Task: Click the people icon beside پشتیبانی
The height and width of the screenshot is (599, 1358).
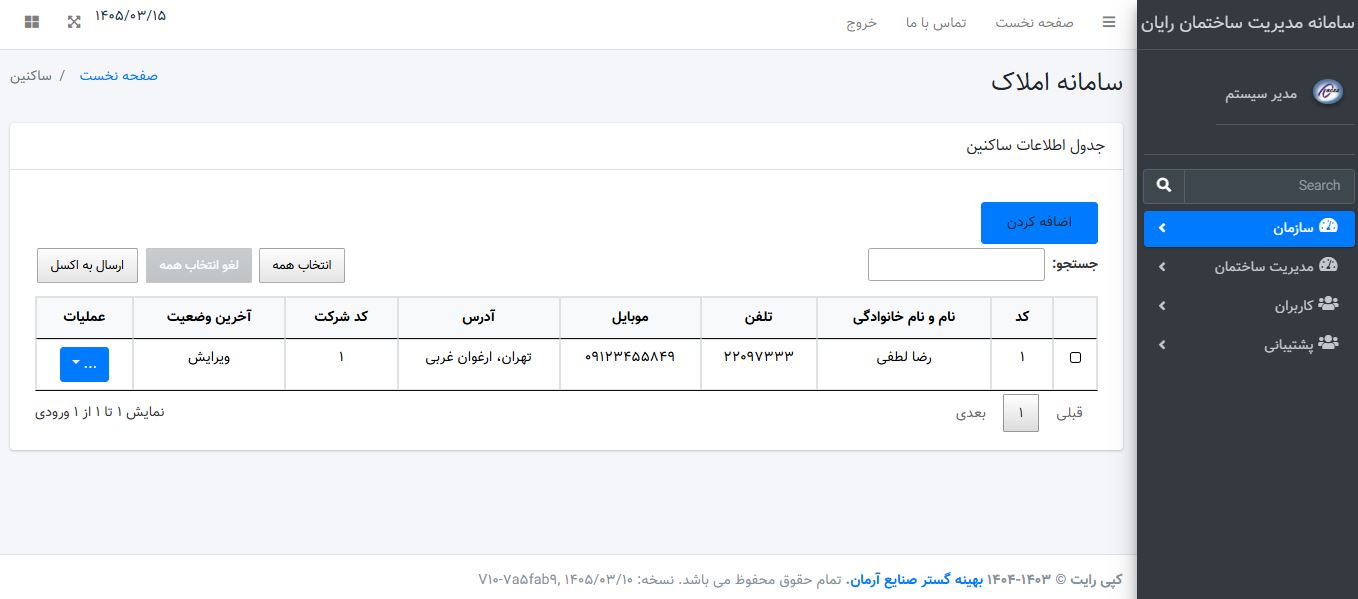Action: (x=1329, y=343)
